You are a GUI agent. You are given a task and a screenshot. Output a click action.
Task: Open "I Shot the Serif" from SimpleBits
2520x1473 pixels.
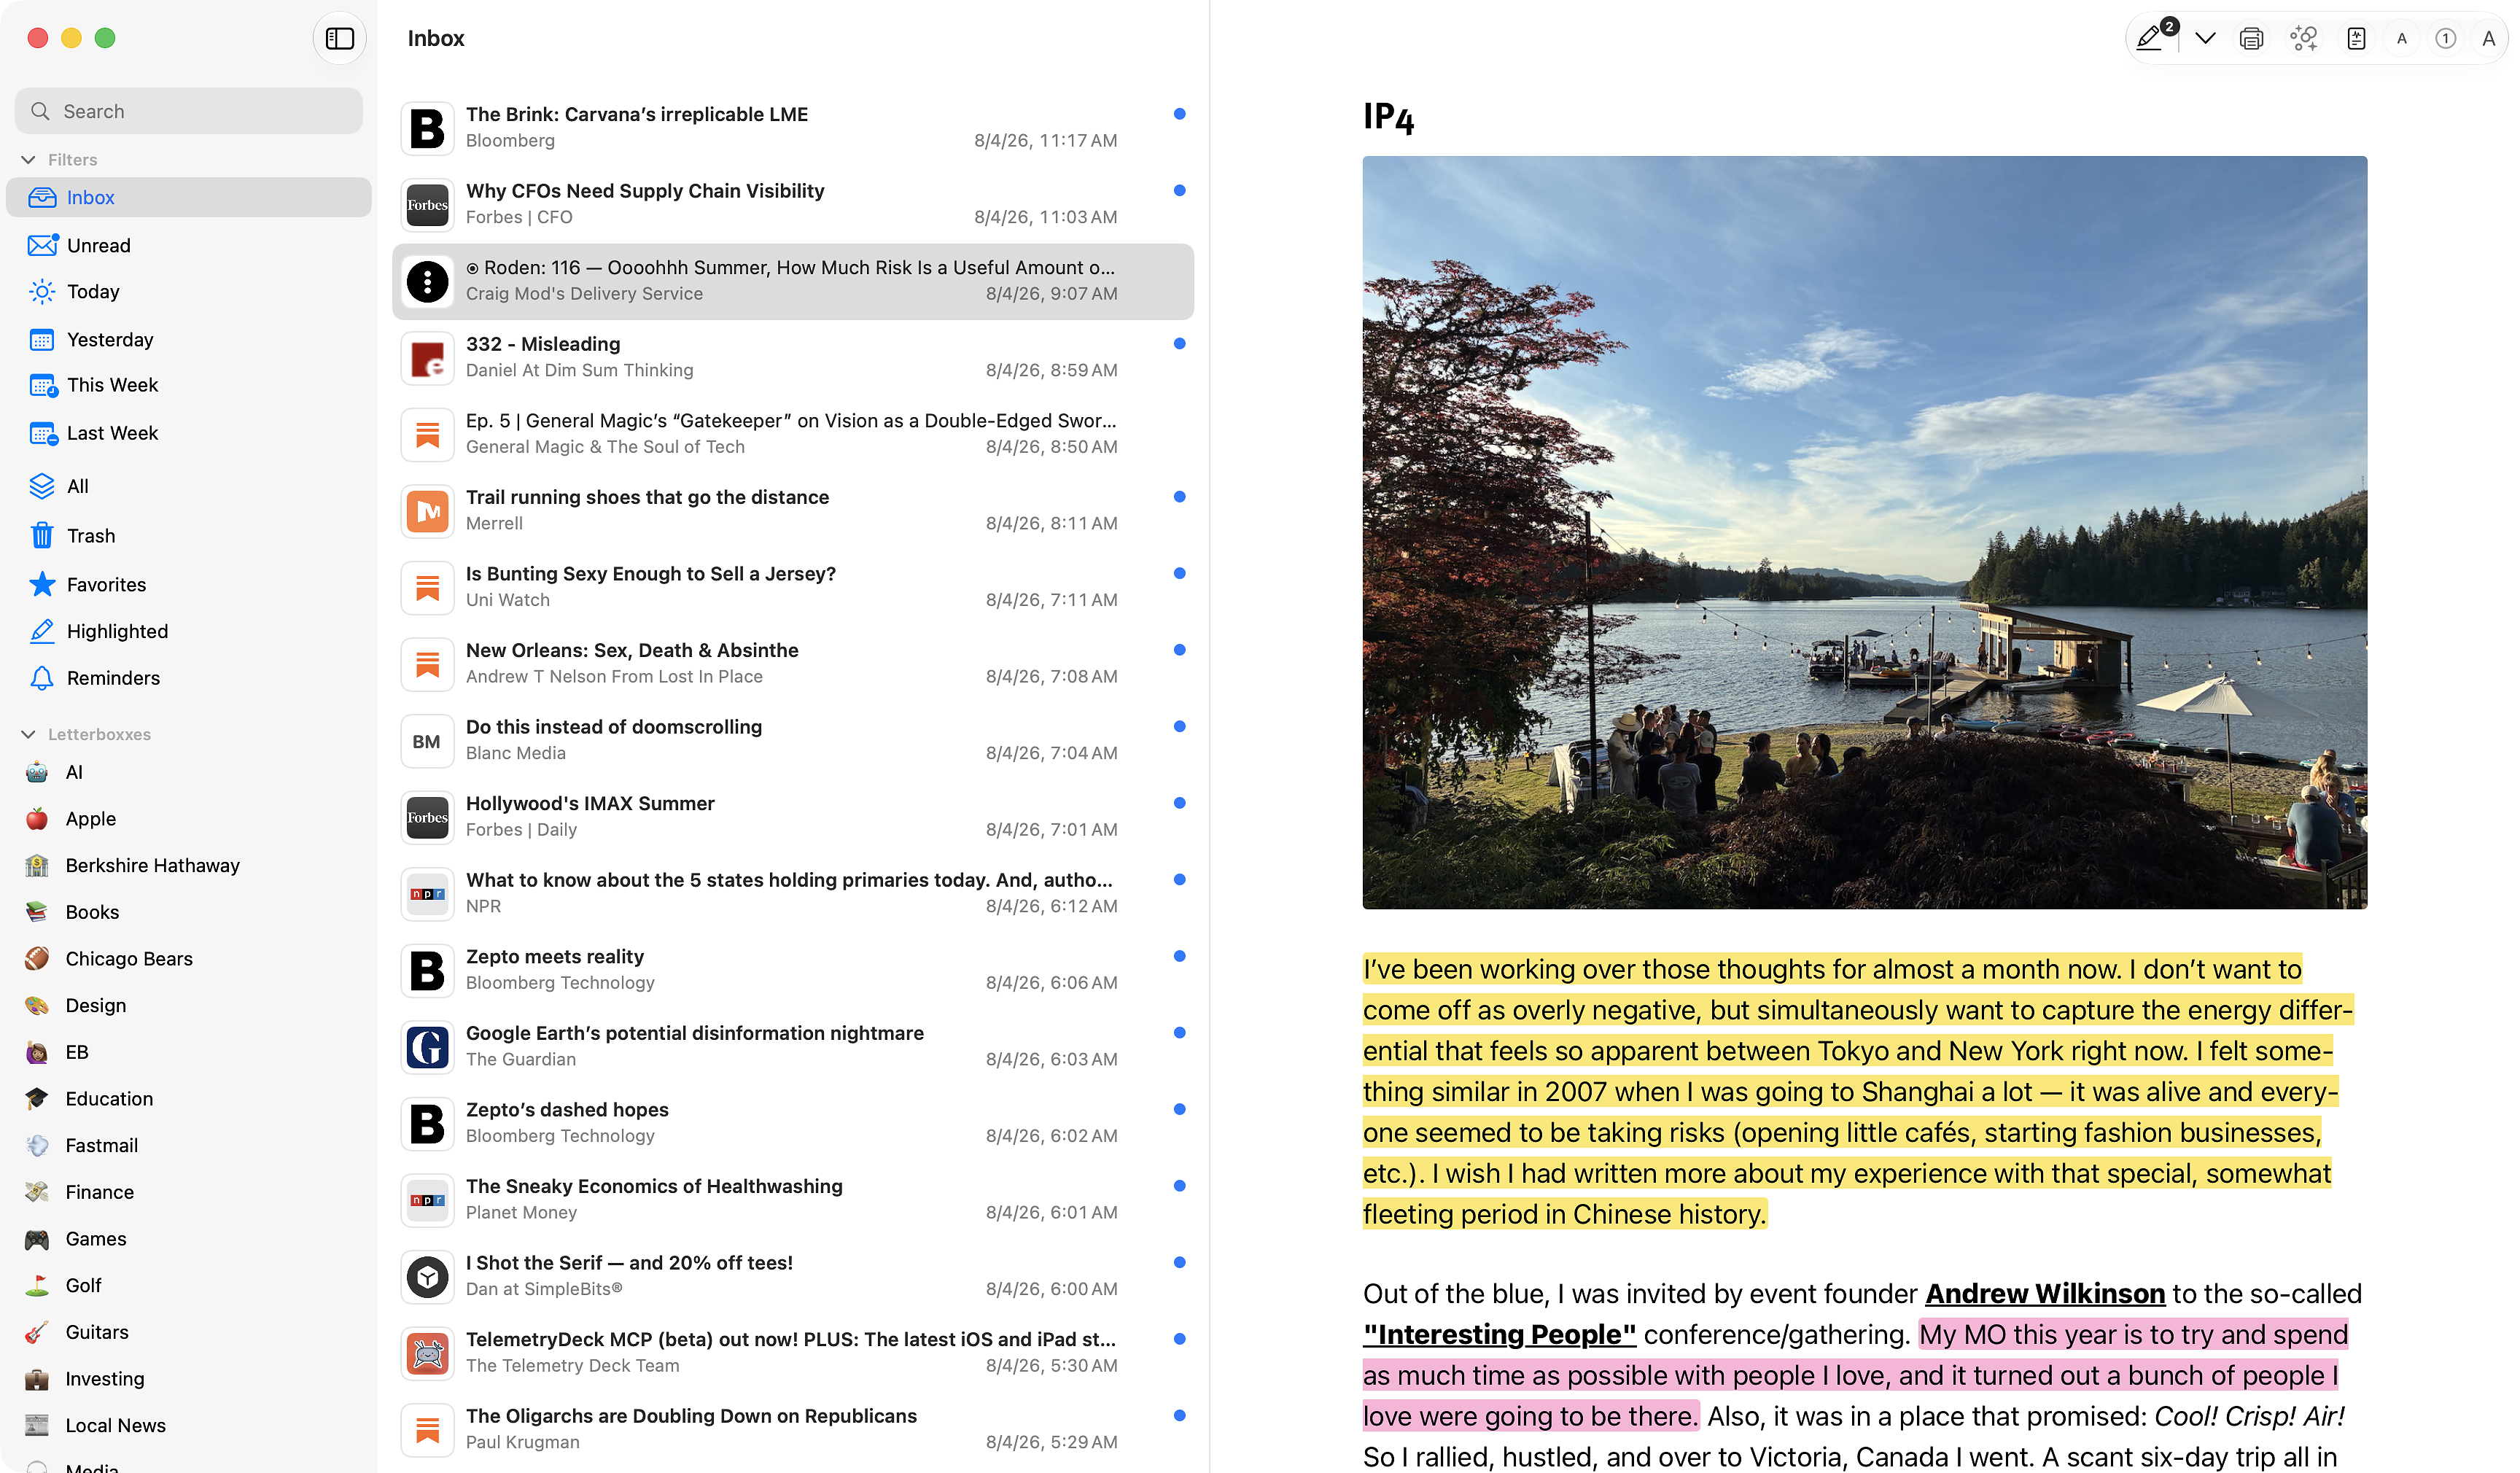(x=793, y=1276)
